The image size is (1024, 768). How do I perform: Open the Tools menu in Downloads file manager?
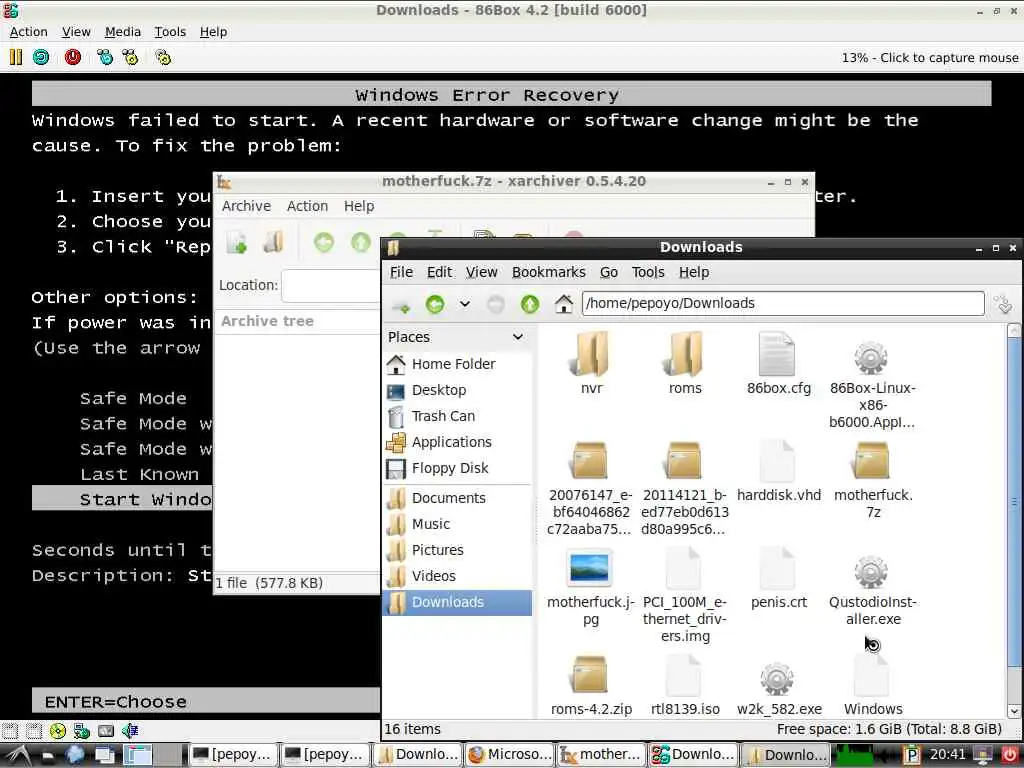pos(648,272)
